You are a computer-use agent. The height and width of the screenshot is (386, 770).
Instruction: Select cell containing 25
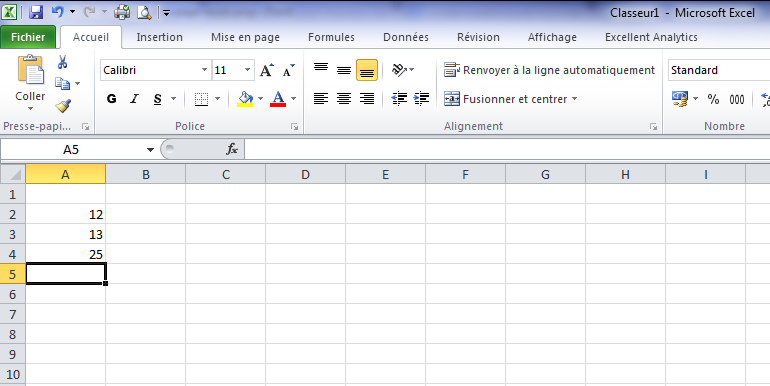(x=65, y=254)
